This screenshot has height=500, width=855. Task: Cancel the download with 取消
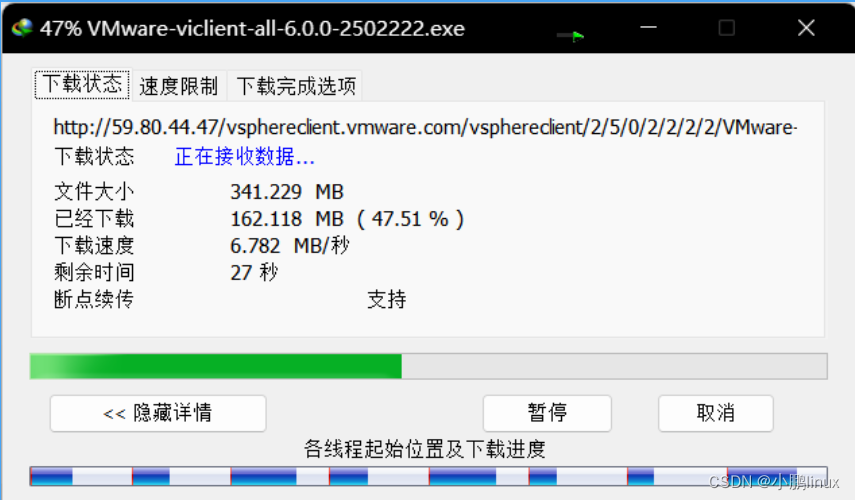[x=715, y=413]
